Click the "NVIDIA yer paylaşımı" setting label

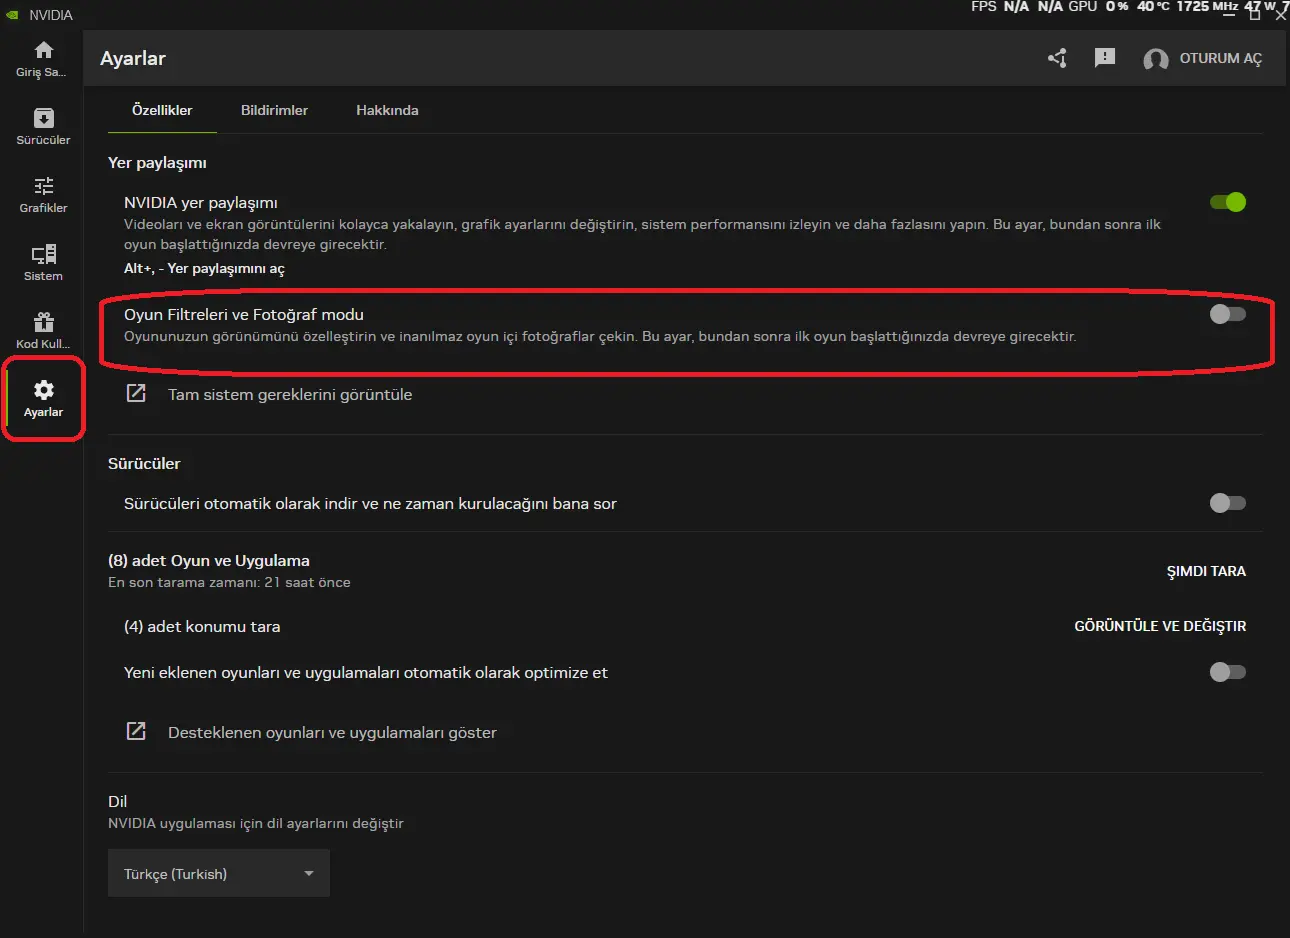tap(201, 203)
